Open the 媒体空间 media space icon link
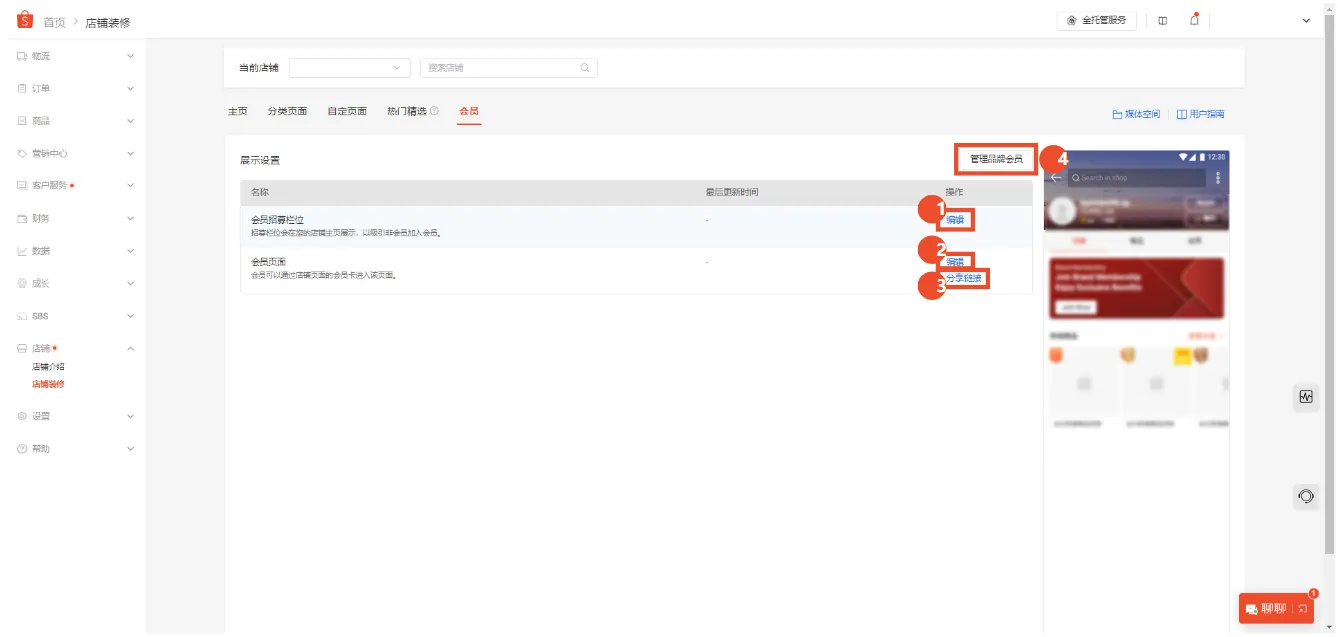 pos(1116,114)
